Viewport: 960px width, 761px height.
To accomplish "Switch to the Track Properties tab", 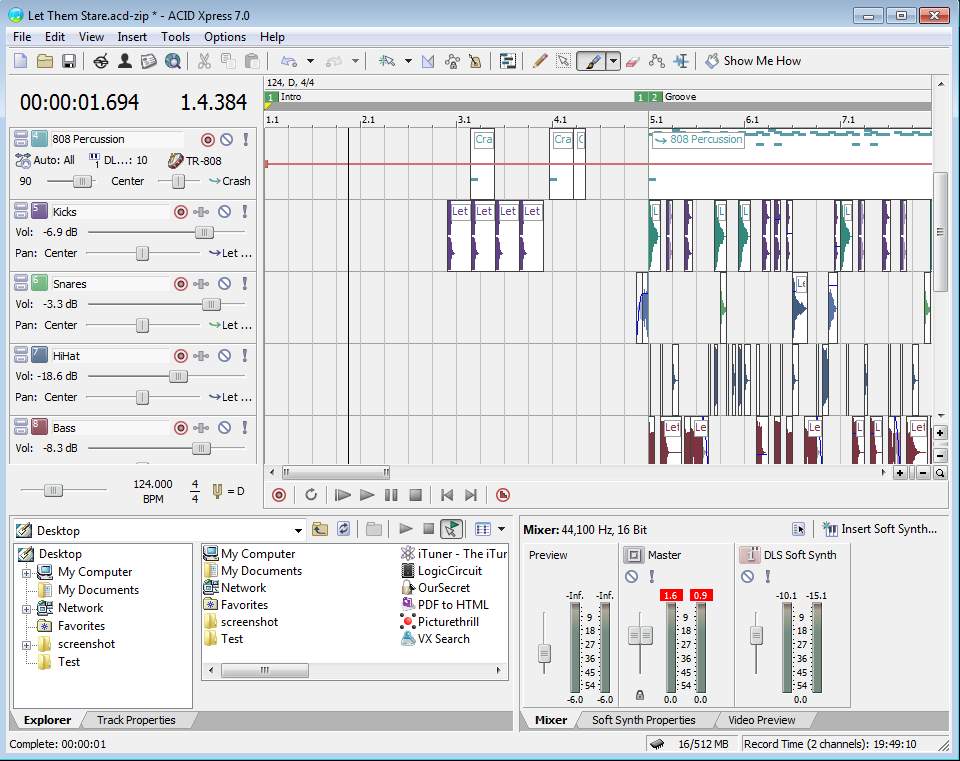I will 136,720.
